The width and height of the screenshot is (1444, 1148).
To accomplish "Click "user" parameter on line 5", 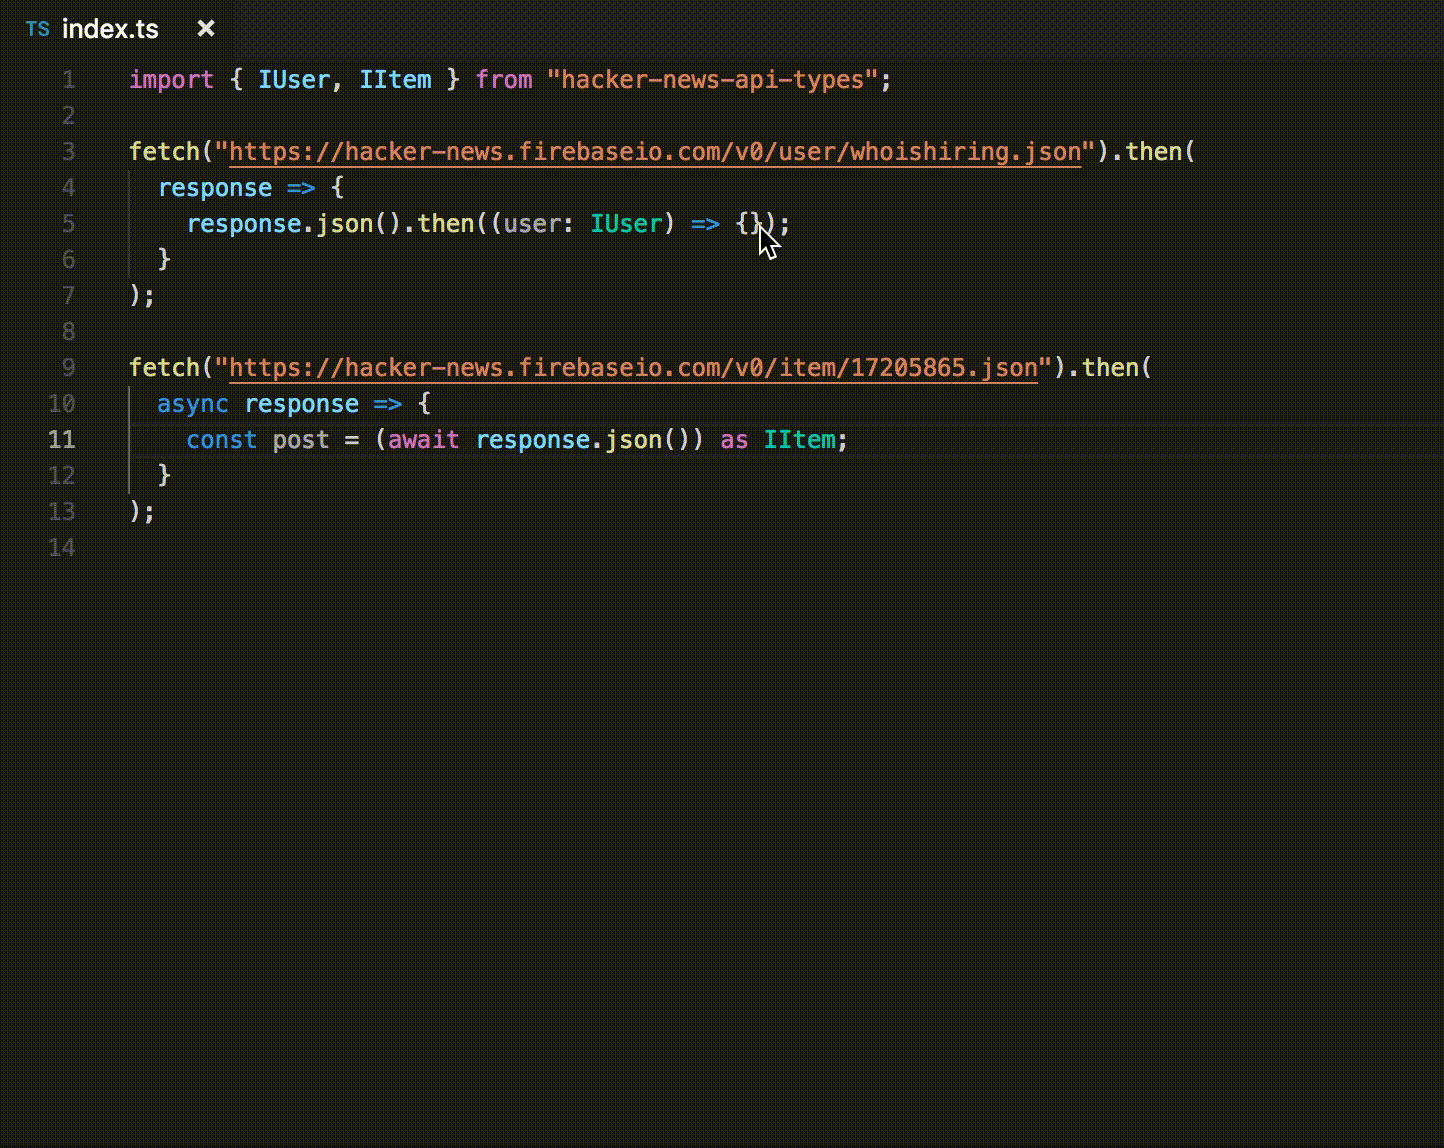I will [532, 224].
